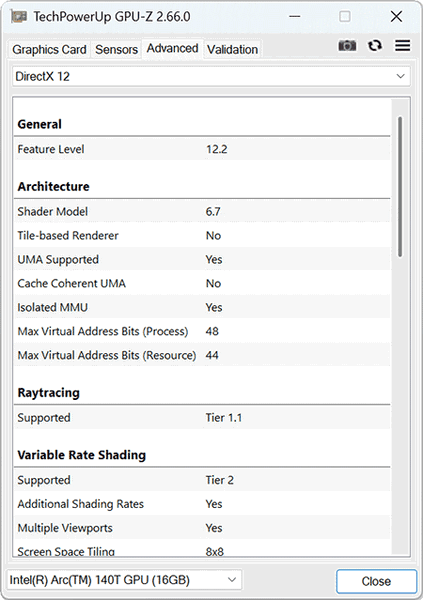Image resolution: width=423 pixels, height=600 pixels.
Task: Click the refresh arrows icon
Action: click(375, 46)
